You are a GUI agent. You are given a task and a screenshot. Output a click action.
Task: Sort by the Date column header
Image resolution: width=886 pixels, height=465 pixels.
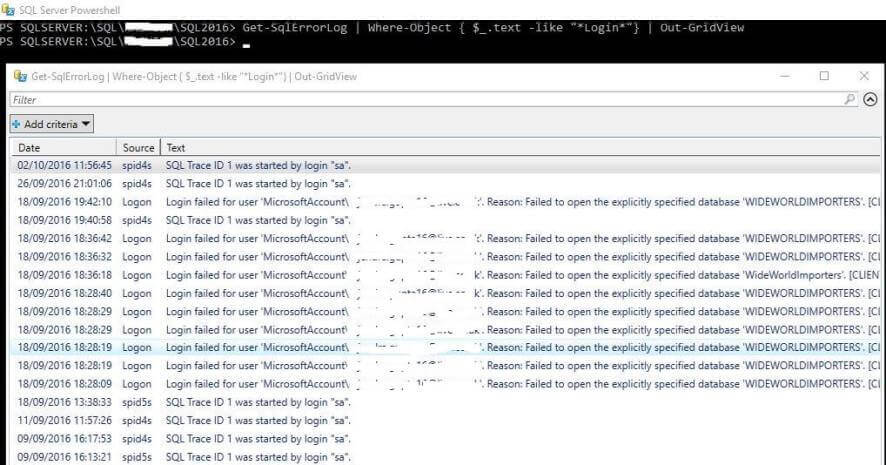(x=64, y=147)
